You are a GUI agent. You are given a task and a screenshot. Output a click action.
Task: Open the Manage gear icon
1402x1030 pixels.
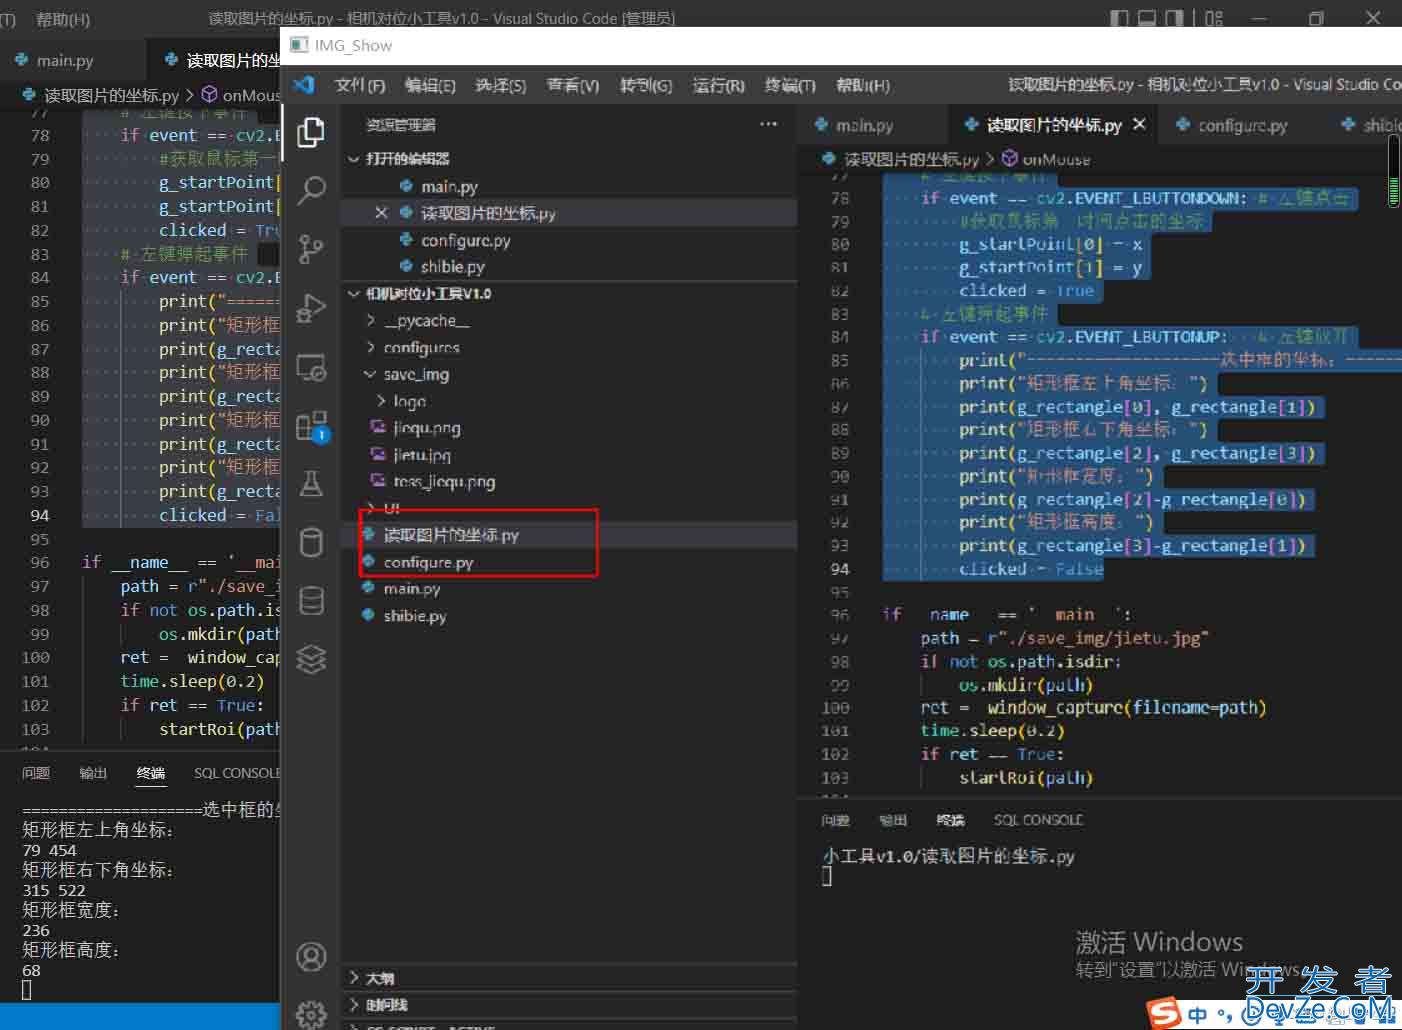(x=311, y=1013)
